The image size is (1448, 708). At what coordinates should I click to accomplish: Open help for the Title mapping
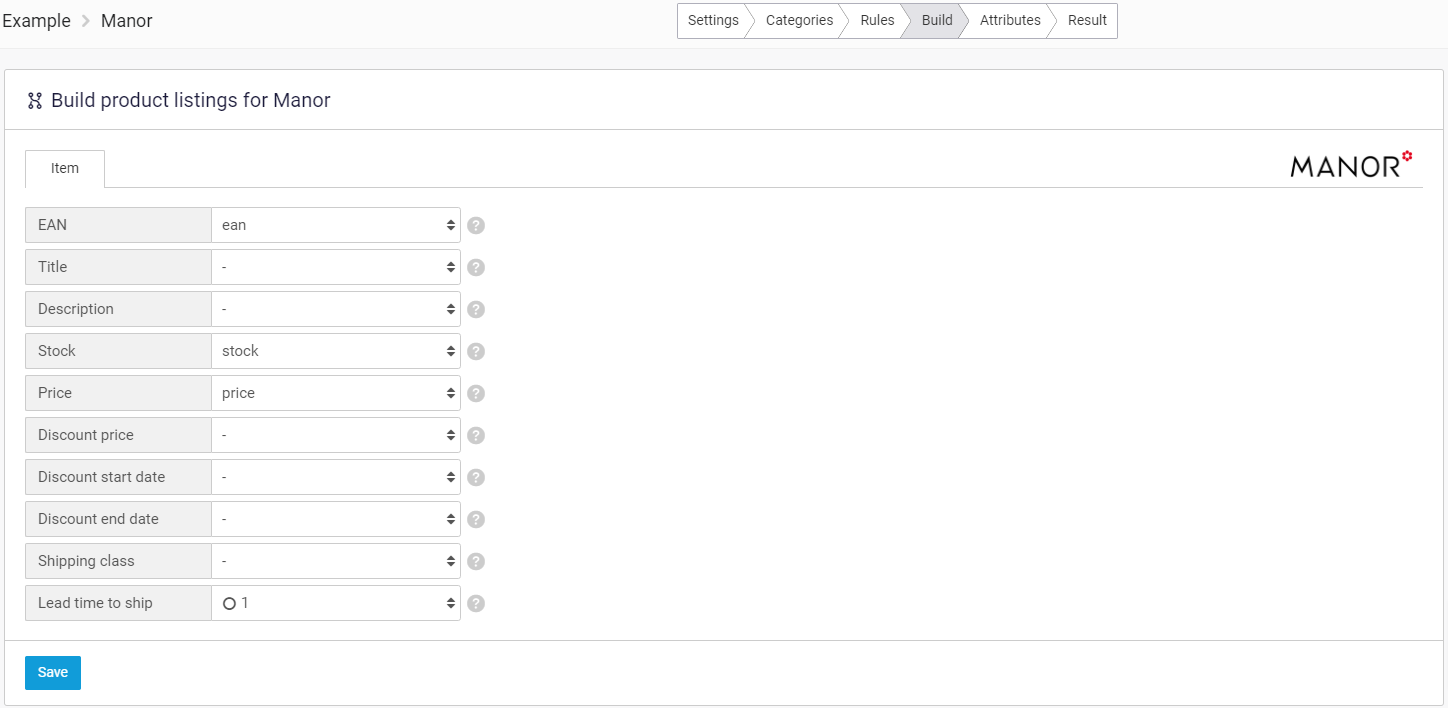point(475,267)
